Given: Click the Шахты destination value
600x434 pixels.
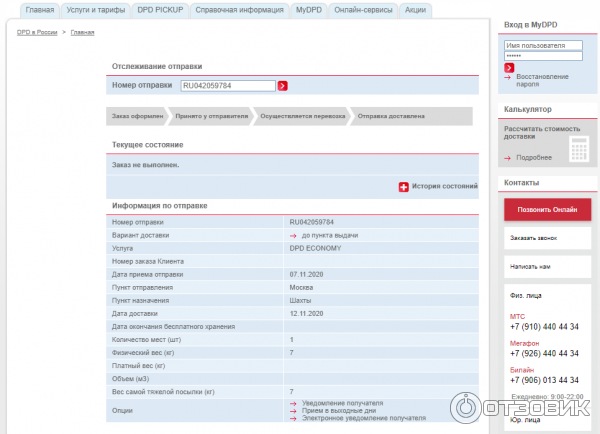Looking at the screenshot, I should (x=300, y=300).
